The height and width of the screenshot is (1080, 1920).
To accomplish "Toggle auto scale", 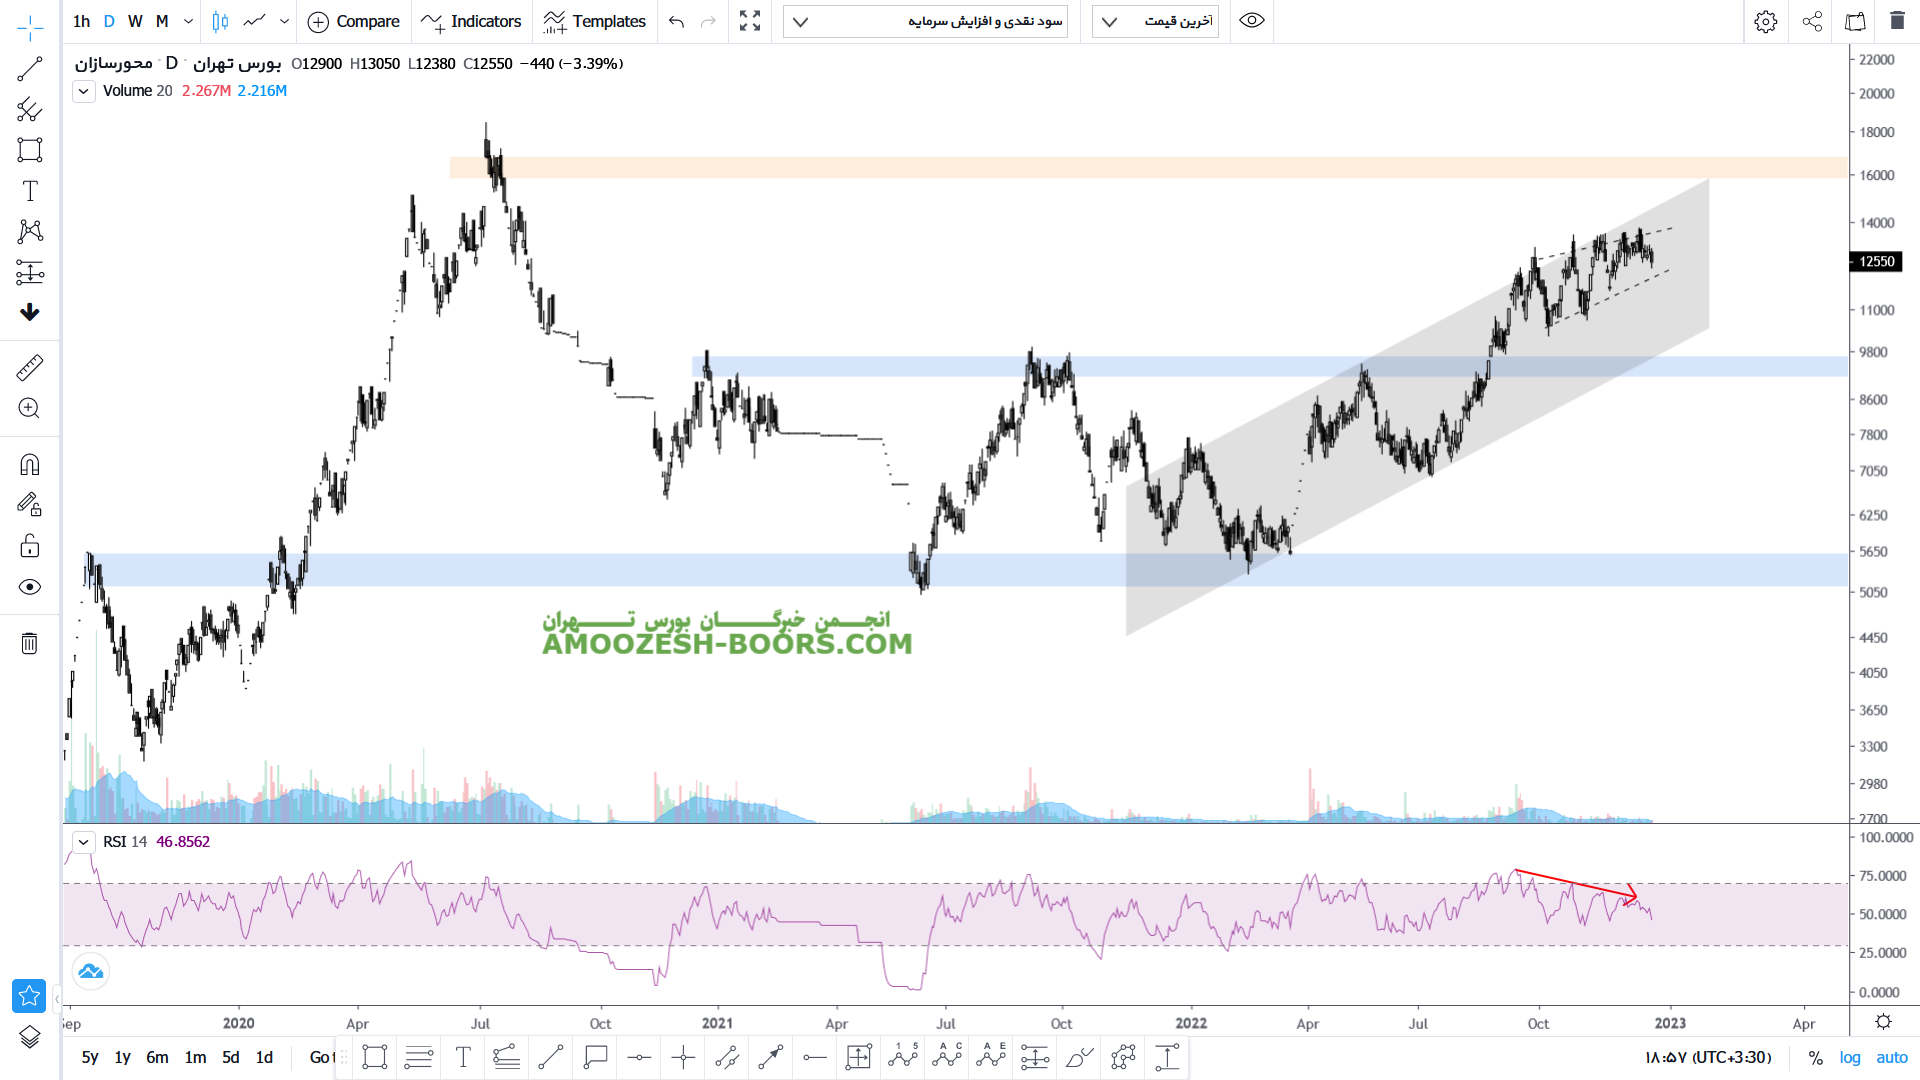I will (x=1891, y=1057).
